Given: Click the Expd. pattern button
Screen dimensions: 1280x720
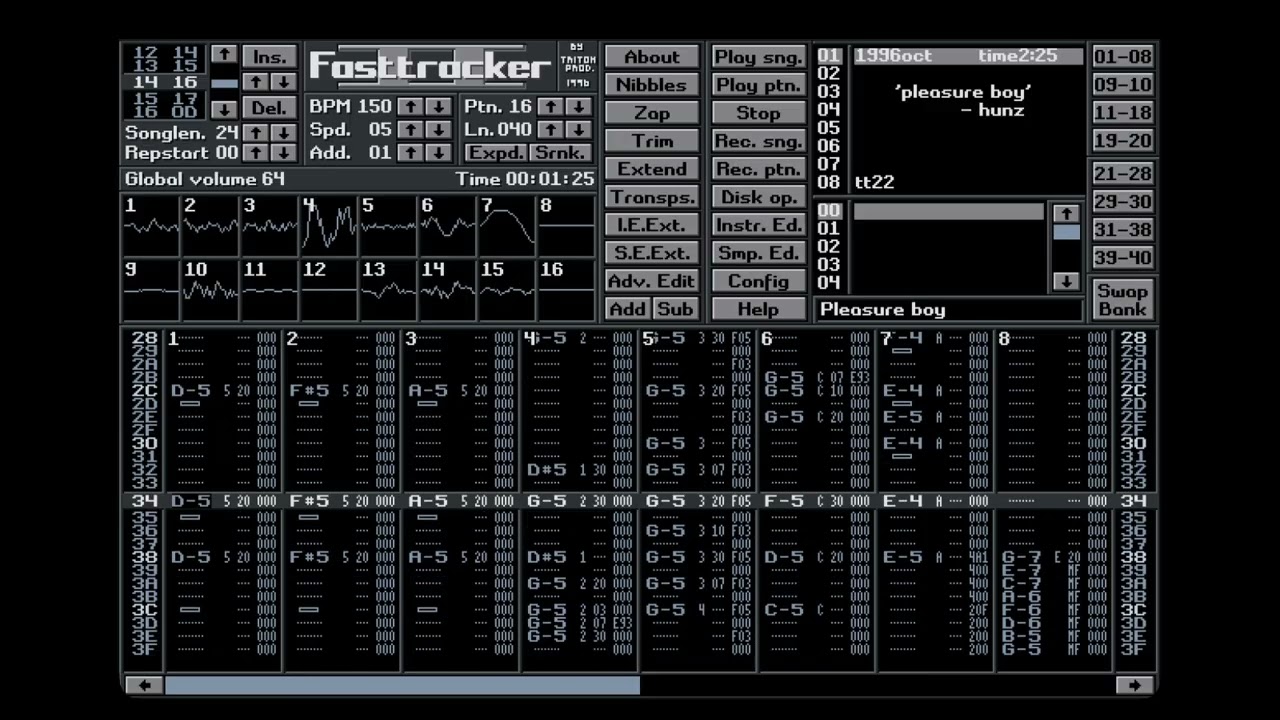Looking at the screenshot, I should [496, 152].
